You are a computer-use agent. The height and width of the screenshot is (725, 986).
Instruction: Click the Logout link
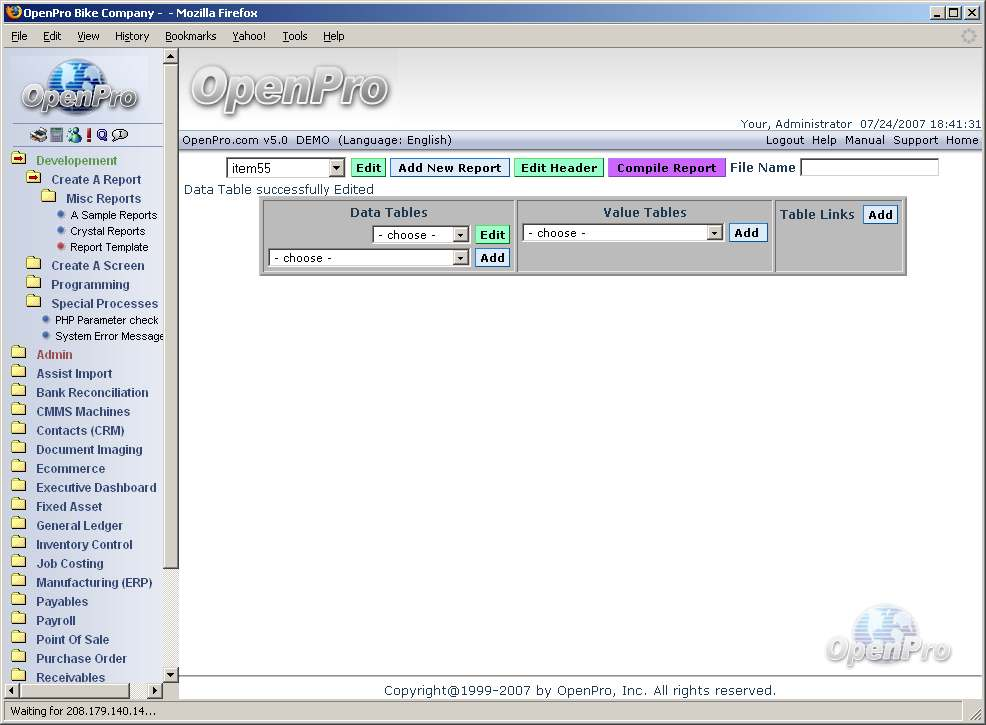[785, 140]
